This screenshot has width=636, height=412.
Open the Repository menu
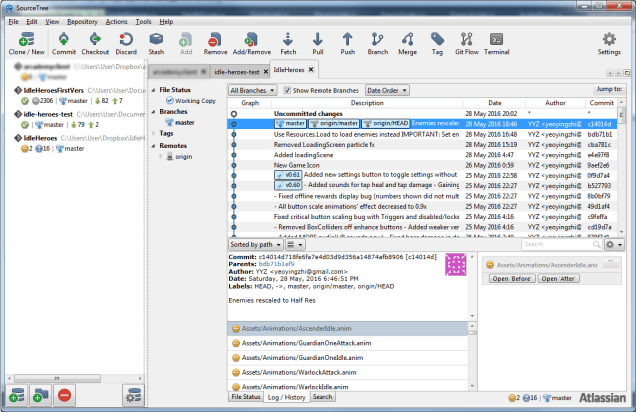click(83, 21)
